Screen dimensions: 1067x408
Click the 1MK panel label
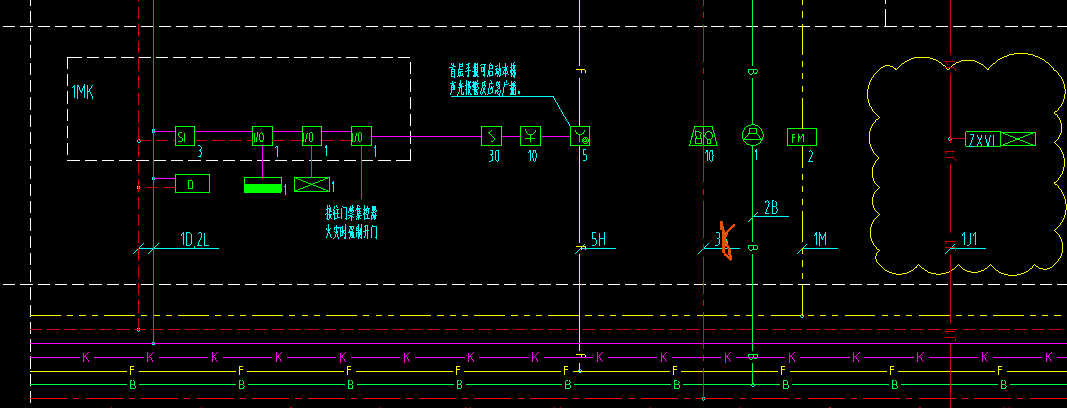click(83, 93)
